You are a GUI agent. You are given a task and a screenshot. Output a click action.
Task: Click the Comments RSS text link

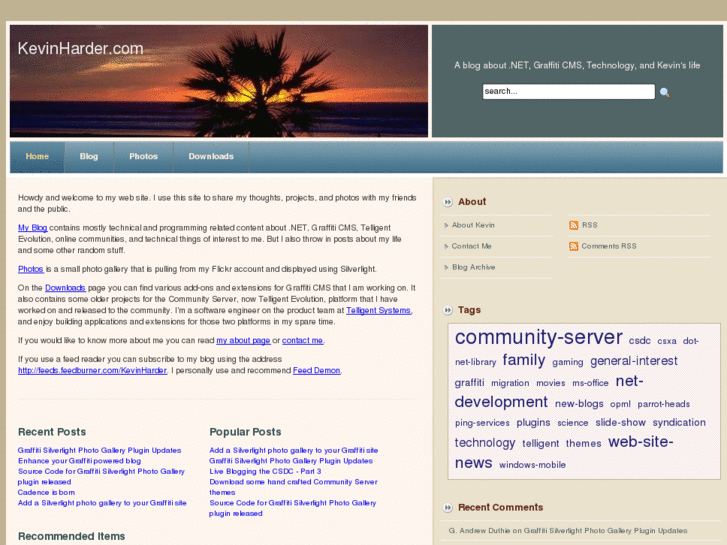pos(609,246)
